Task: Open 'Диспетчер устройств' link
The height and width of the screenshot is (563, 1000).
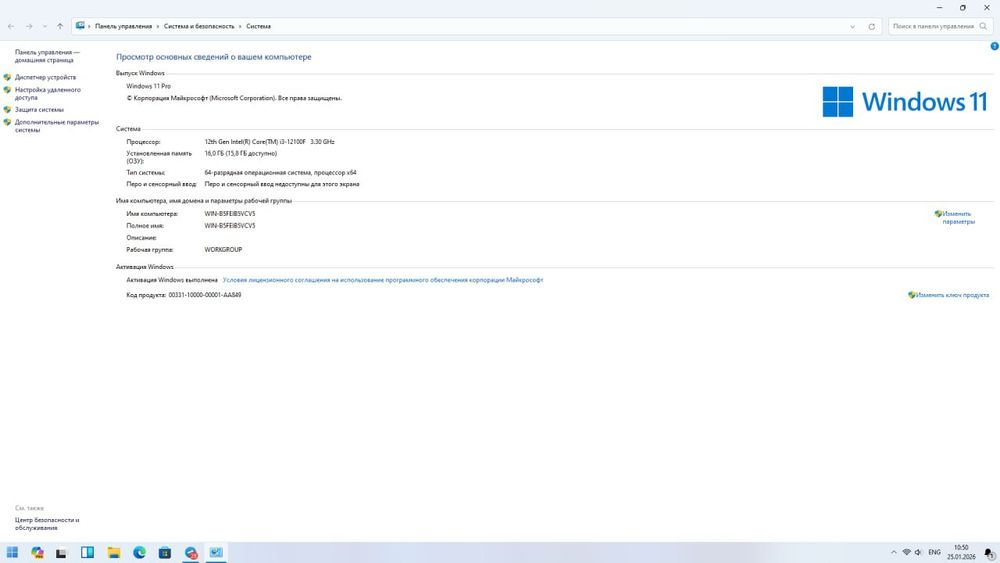Action: [45, 77]
